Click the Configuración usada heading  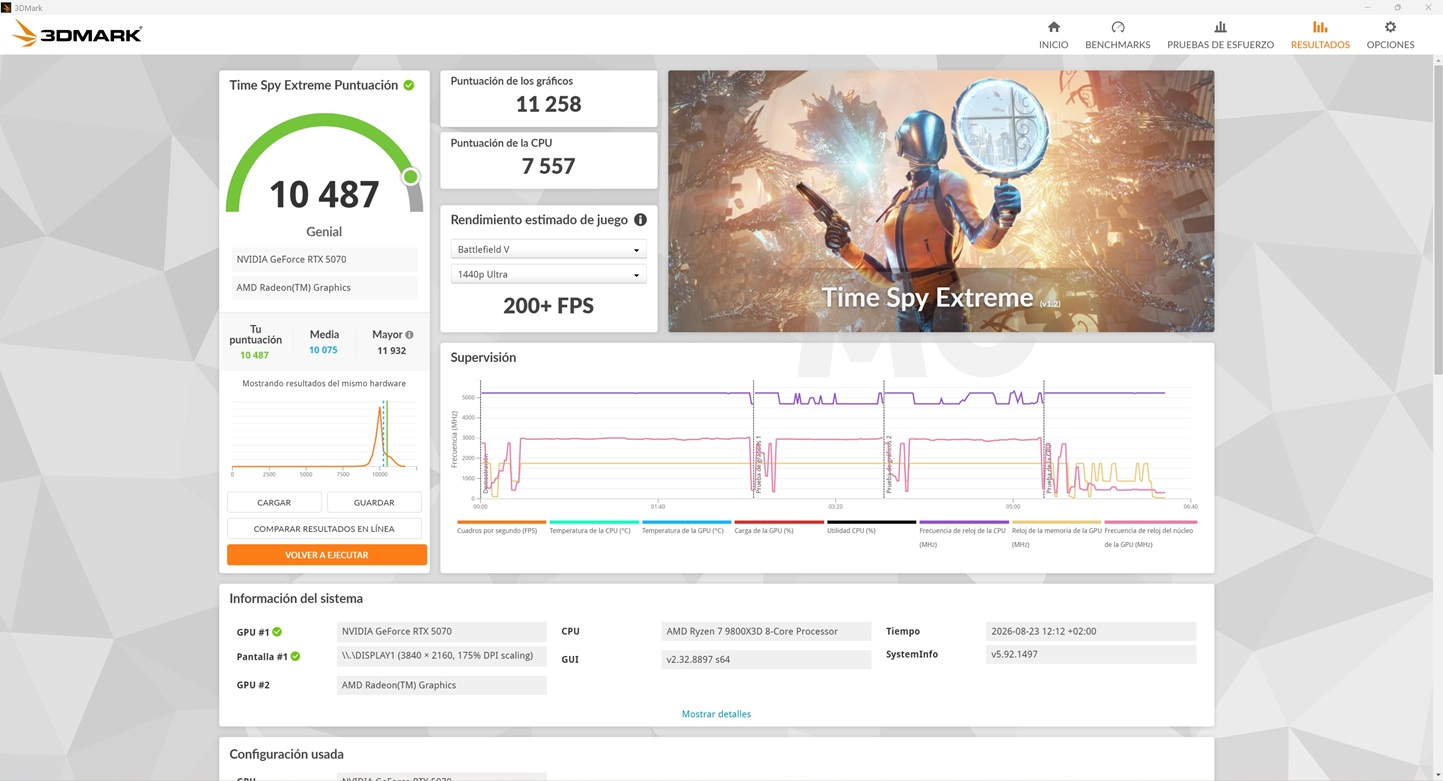click(286, 754)
